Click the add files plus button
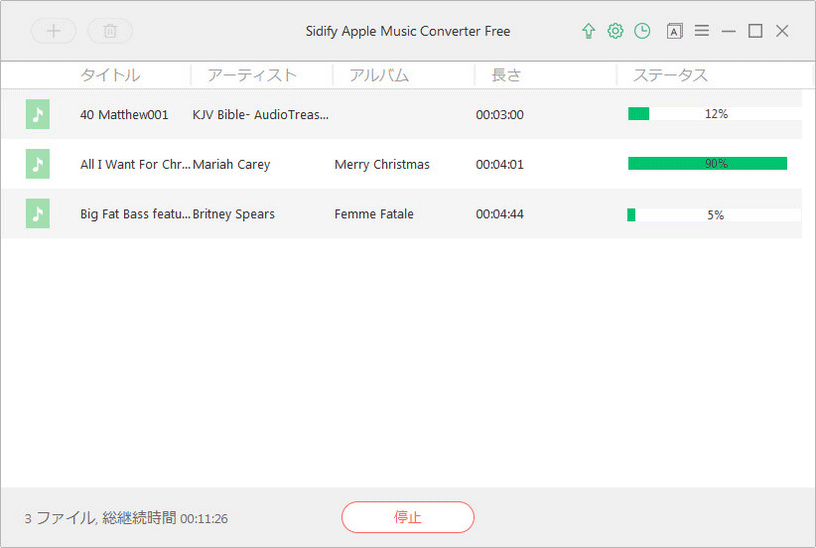 [54, 31]
